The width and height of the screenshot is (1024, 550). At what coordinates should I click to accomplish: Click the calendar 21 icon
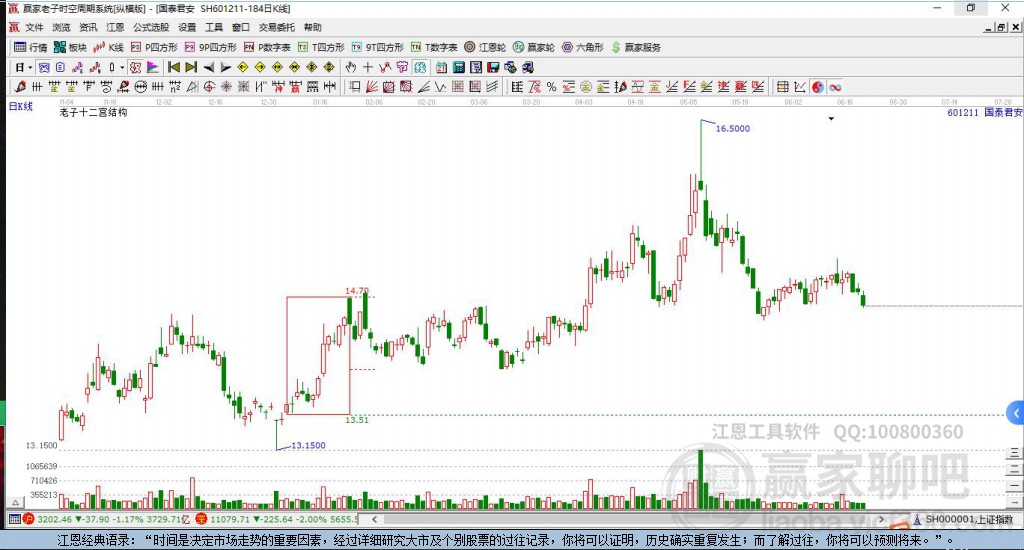coord(441,67)
